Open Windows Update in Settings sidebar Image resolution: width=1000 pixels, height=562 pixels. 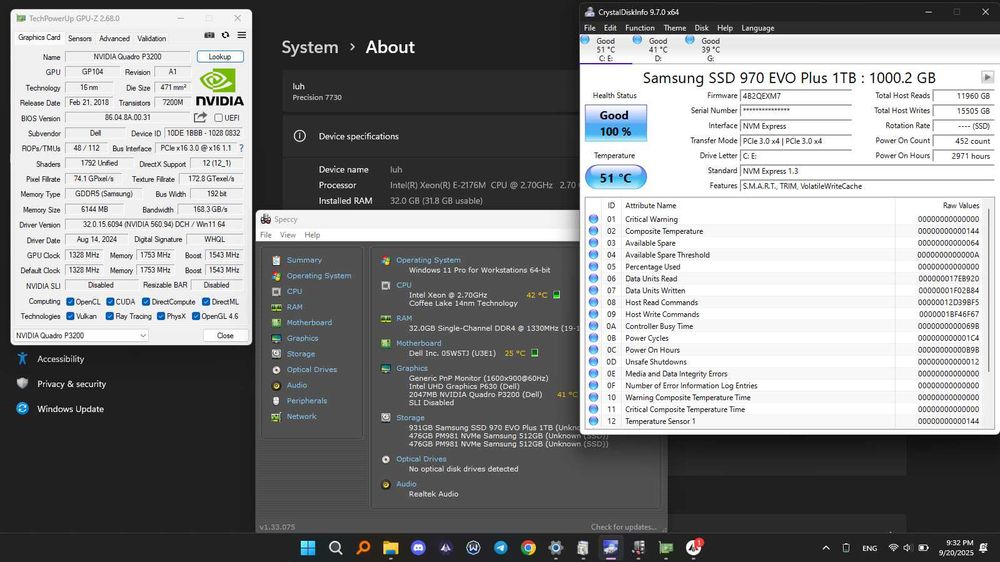click(x=70, y=409)
